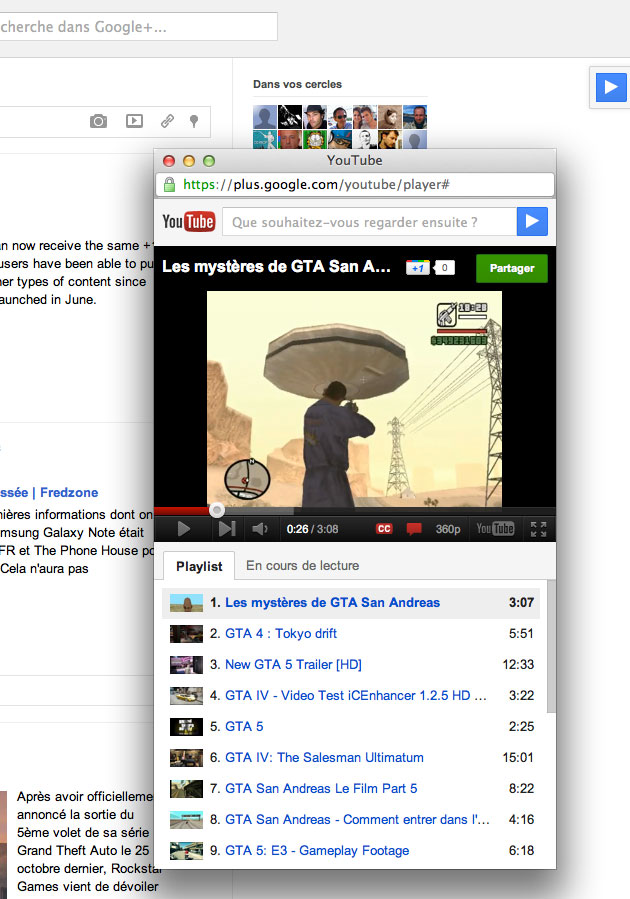The width and height of the screenshot is (630, 899).
Task: Open 'GTA 5: E3 - Gameplay Footage' item
Action: (351, 850)
